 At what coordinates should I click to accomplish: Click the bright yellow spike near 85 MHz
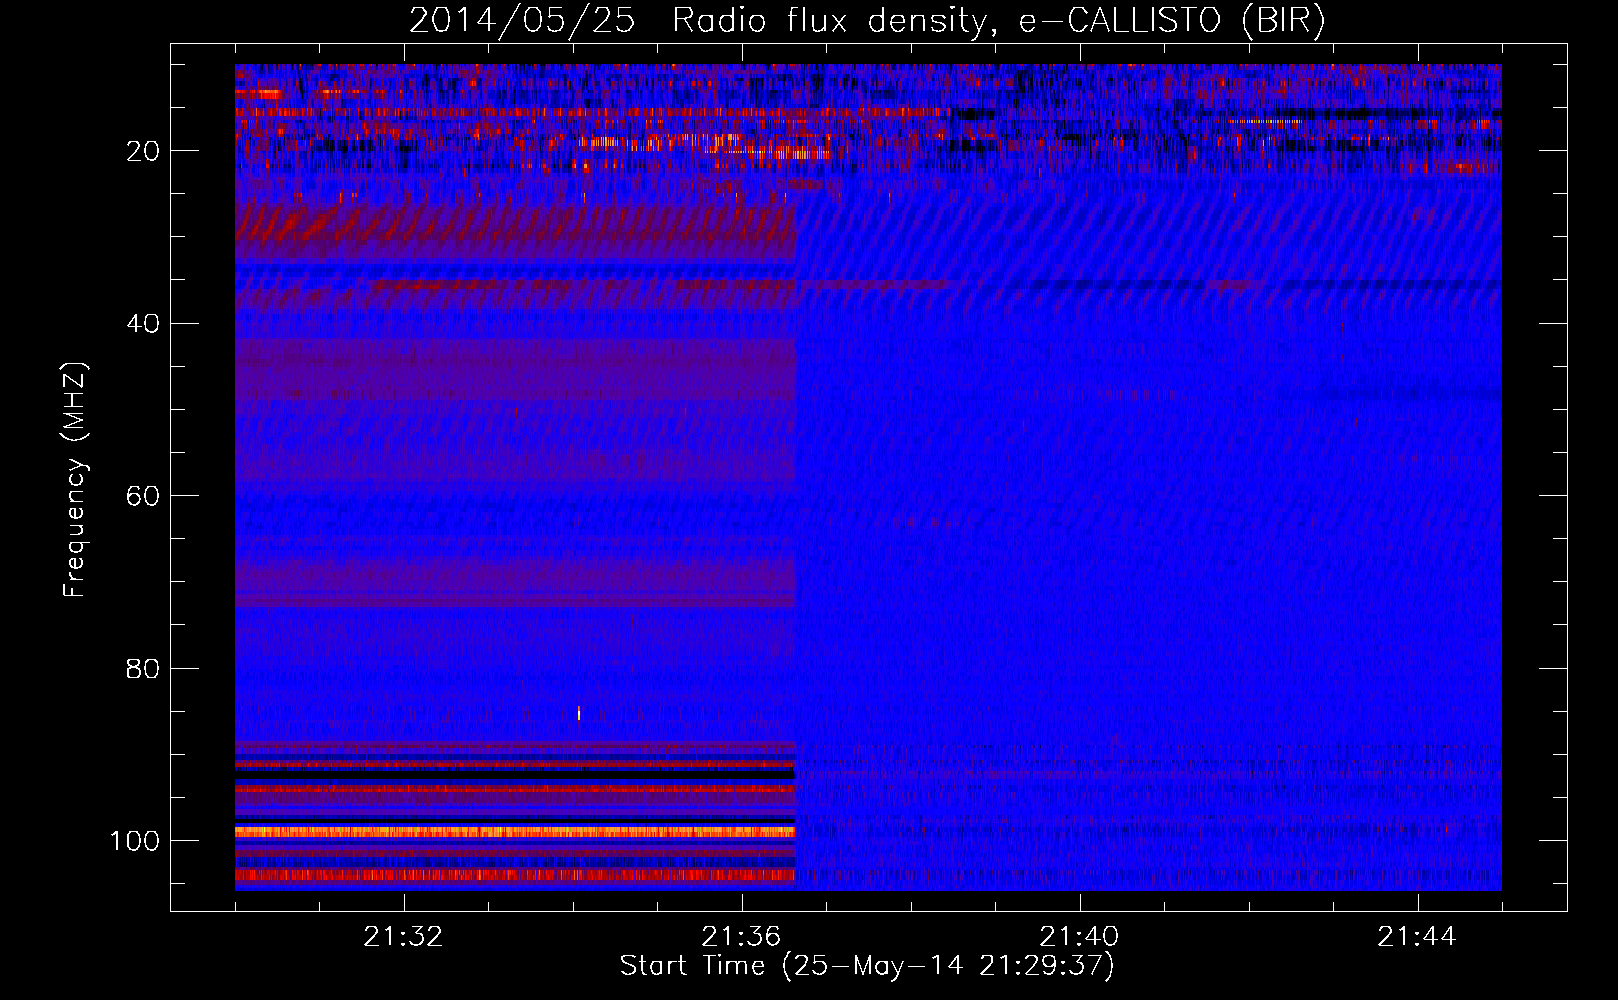[579, 713]
